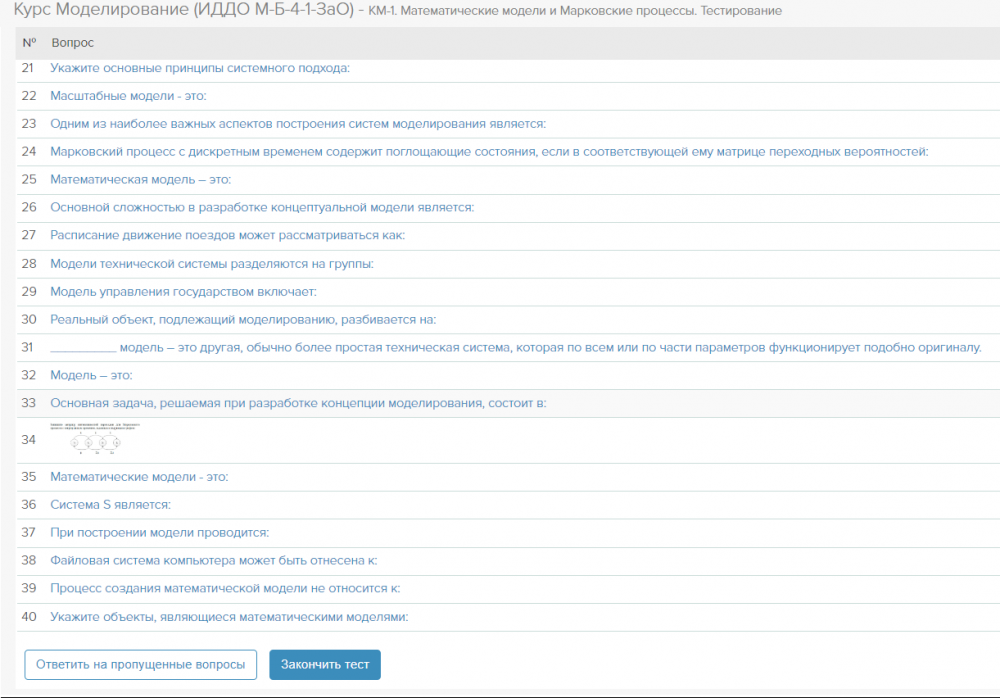Screen dimensions: 1000x698
Task: Open question 30 'Реальный объект, подлежащий моделированию'
Action: (x=243, y=320)
